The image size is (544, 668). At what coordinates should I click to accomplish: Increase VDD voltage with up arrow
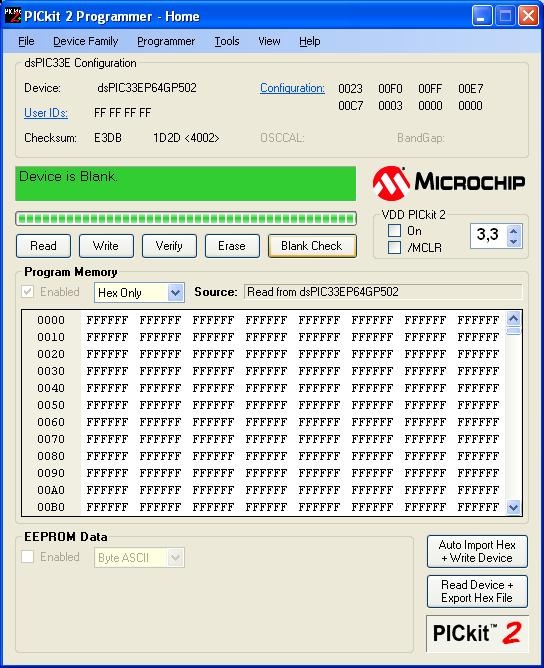pos(514,231)
